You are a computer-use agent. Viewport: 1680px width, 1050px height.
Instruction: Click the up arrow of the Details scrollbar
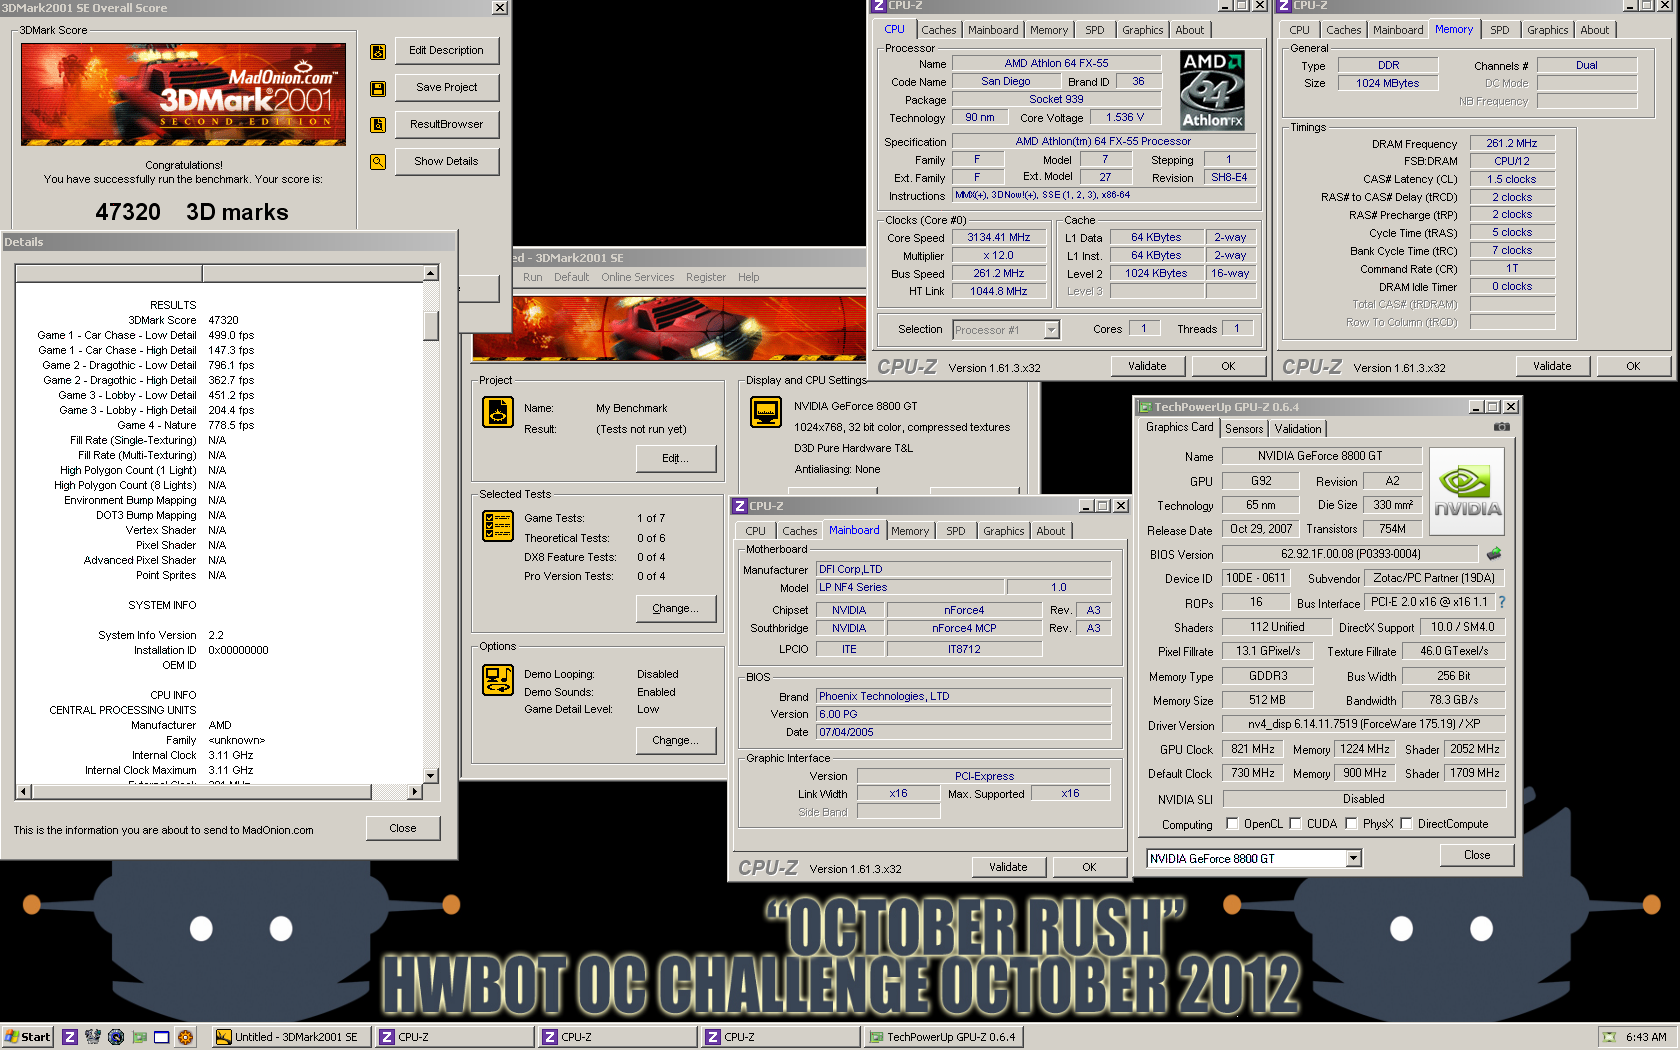(x=431, y=273)
